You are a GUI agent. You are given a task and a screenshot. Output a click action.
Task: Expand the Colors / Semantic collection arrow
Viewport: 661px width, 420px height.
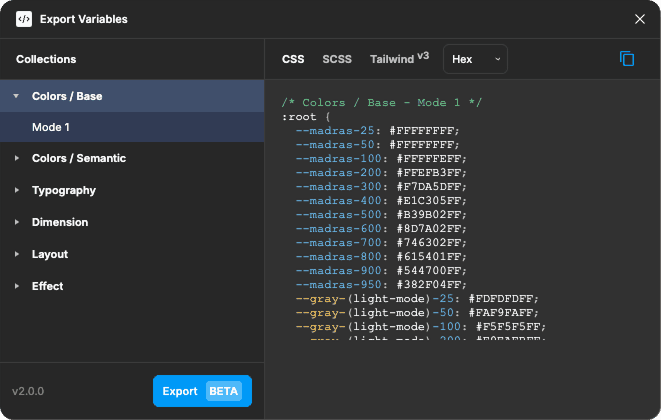[x=16, y=158]
